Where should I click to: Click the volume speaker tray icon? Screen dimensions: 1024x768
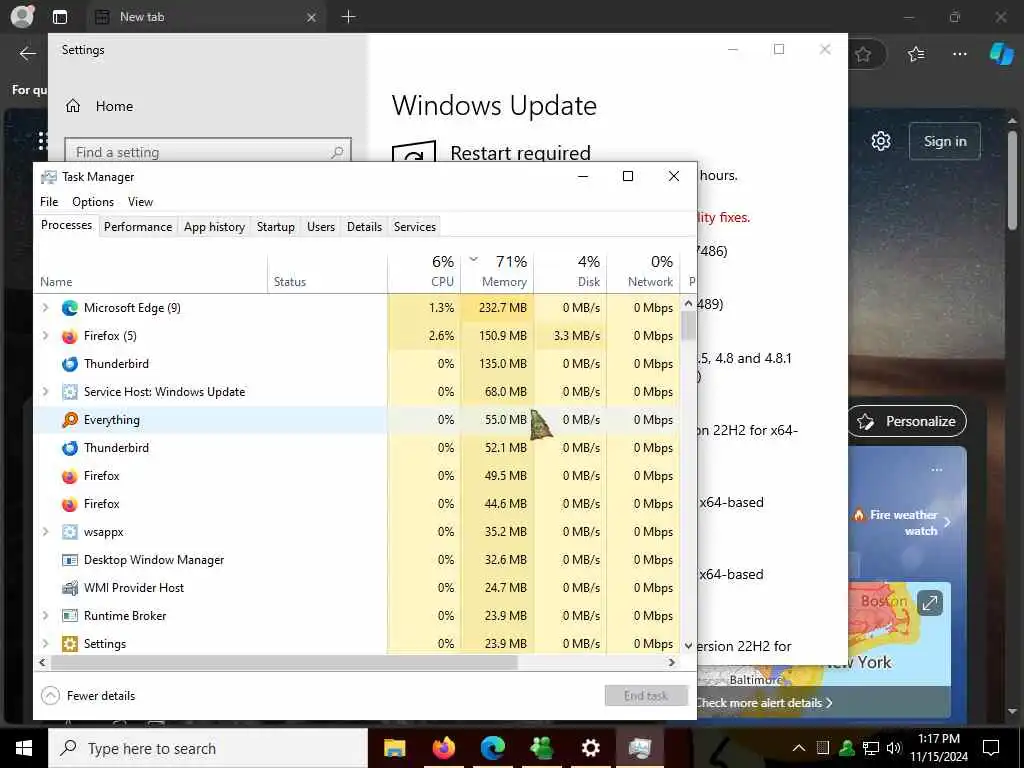click(894, 748)
